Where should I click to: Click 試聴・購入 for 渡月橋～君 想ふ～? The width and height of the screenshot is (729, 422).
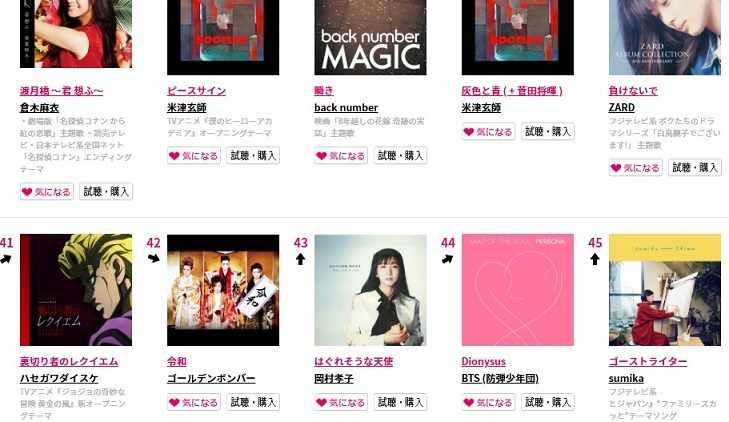tap(106, 191)
